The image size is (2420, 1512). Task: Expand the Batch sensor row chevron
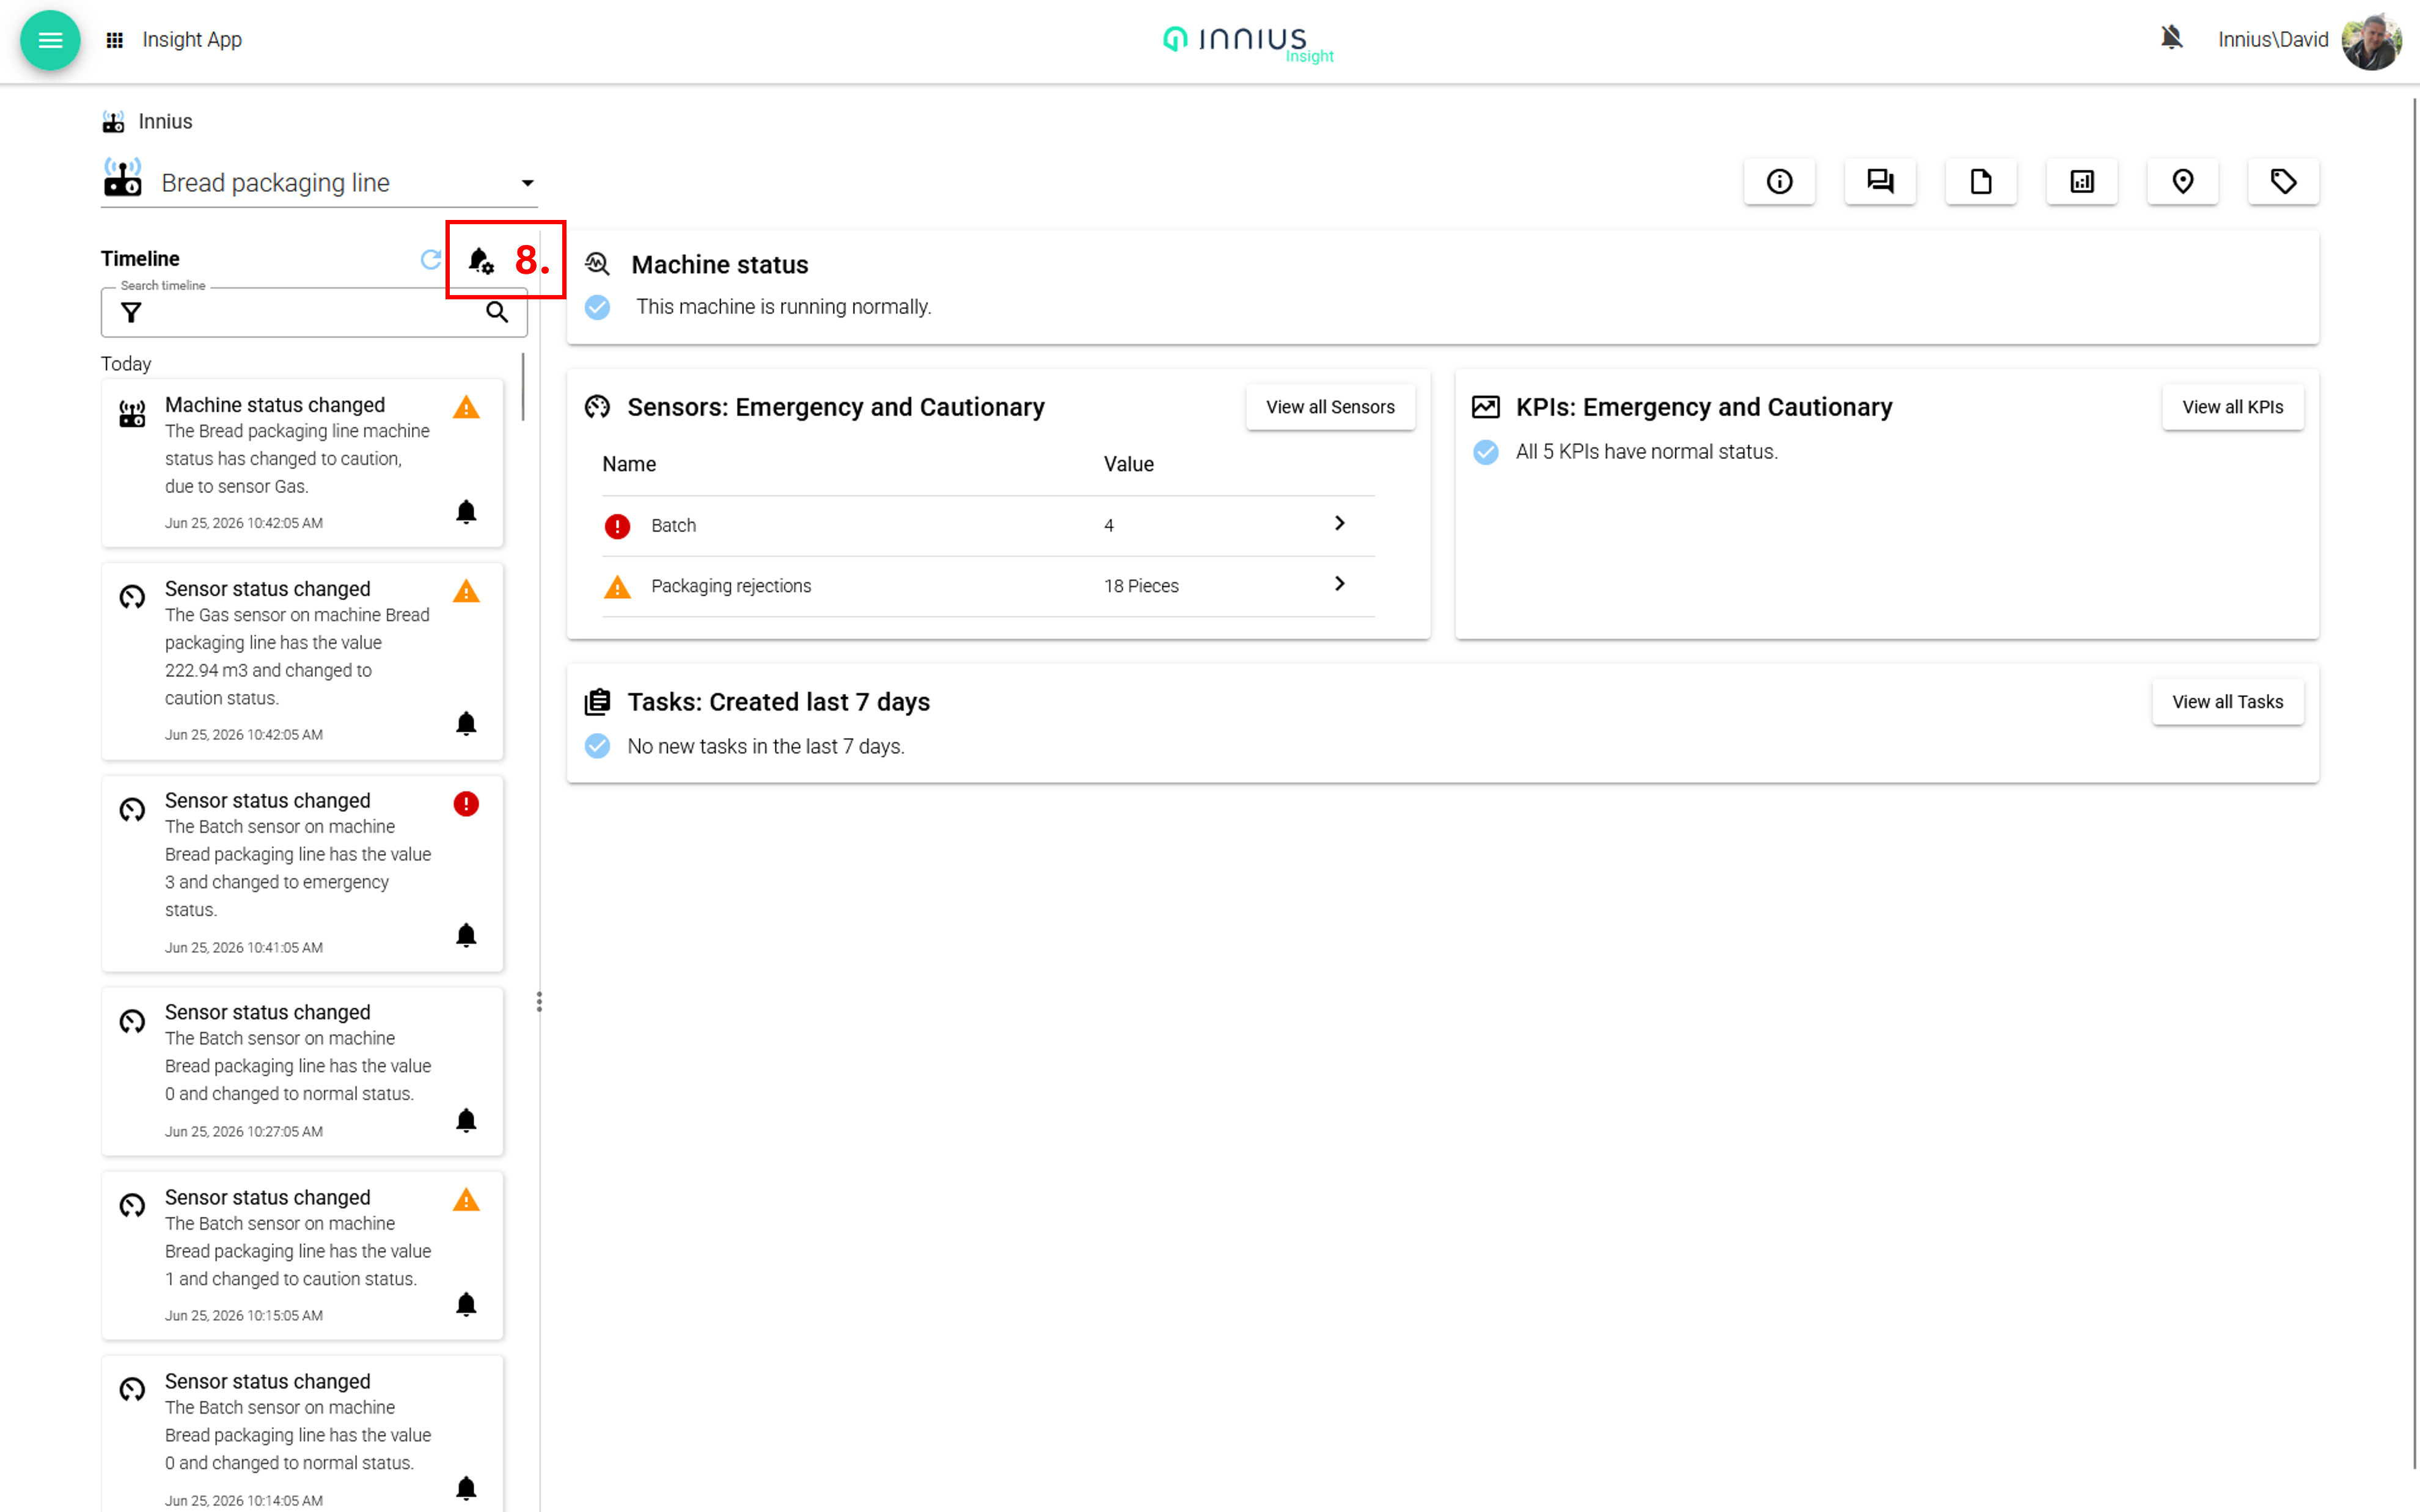coord(1340,523)
